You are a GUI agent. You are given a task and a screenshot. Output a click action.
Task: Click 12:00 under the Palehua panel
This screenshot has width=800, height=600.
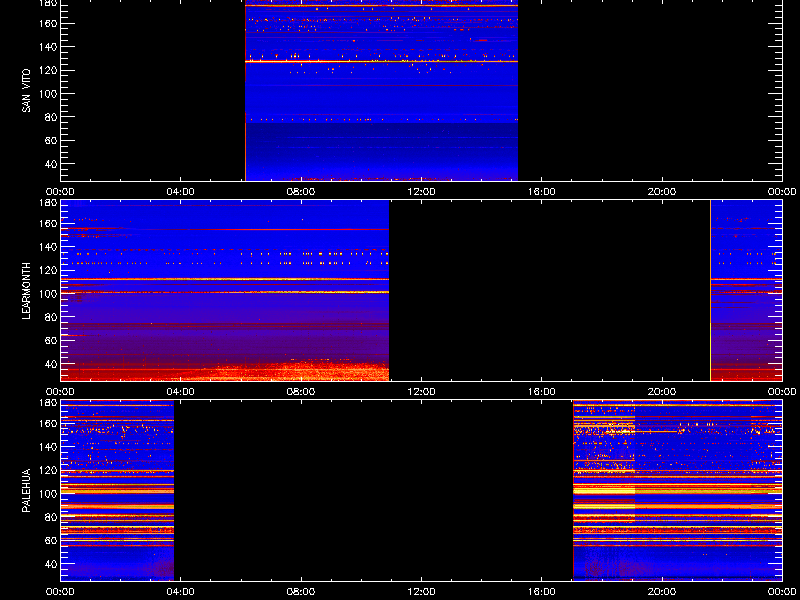point(421,592)
